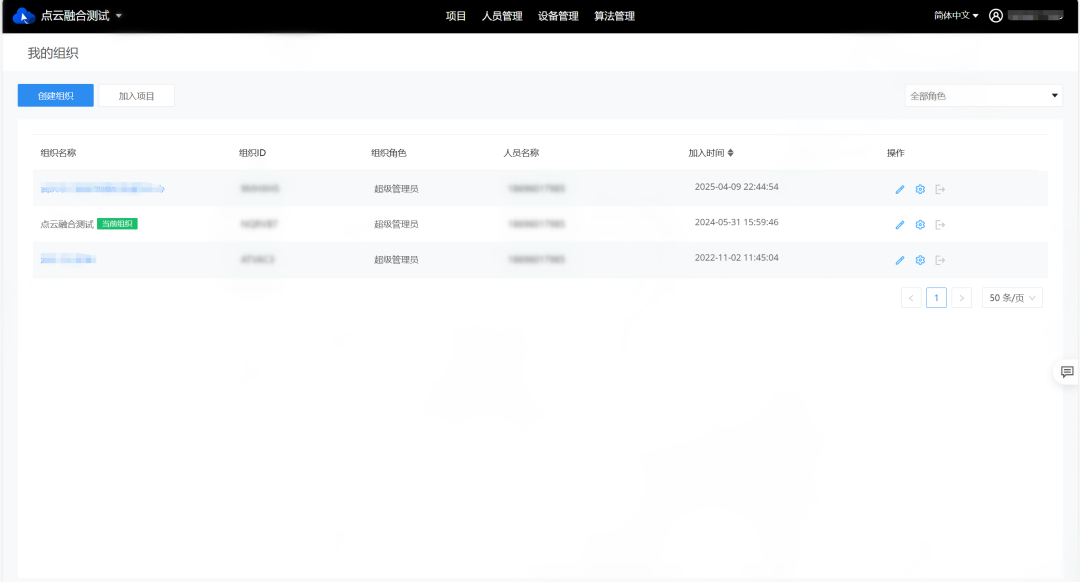Viewport: 1080px width, 582px height.
Task: Edit the organization joined 2022-11-02
Action: tap(900, 260)
